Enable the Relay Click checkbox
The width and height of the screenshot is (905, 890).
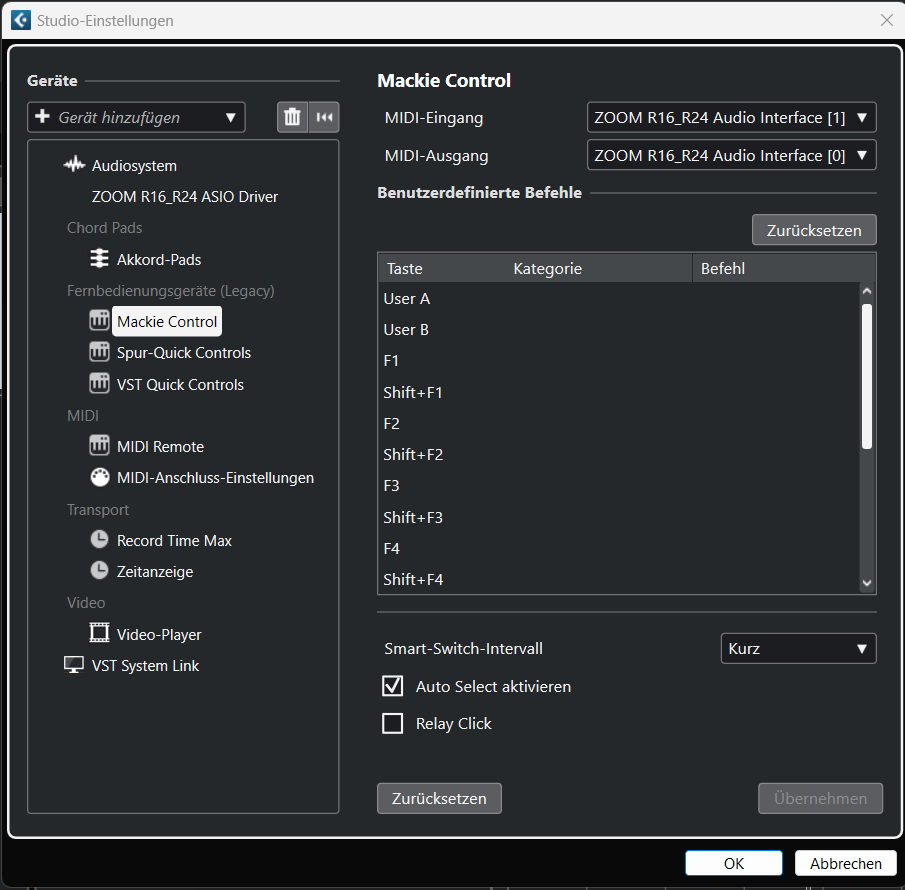click(x=393, y=723)
